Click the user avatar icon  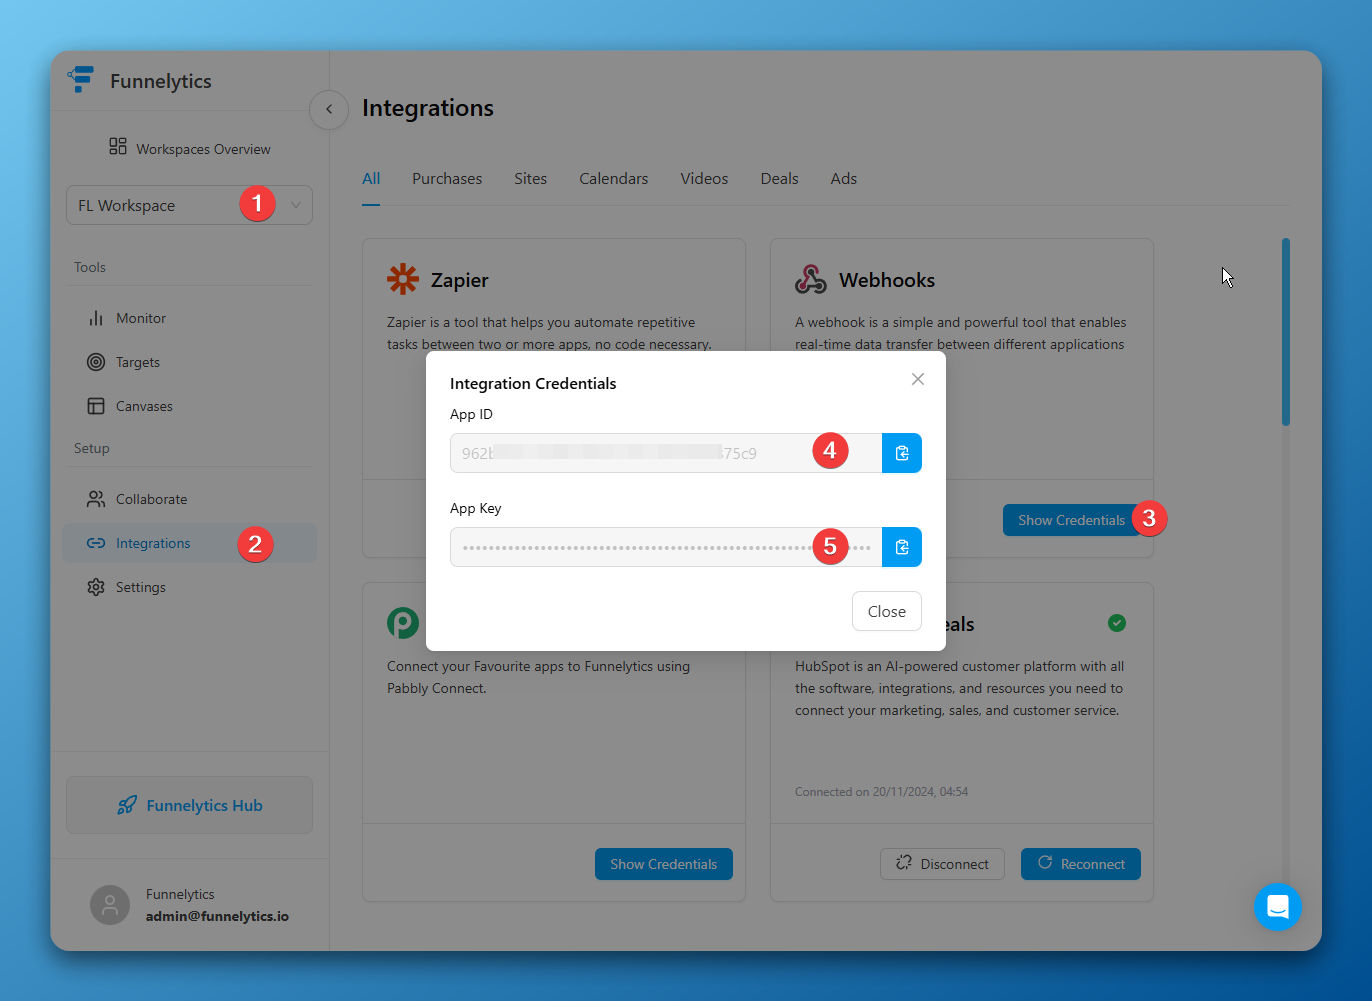110,905
